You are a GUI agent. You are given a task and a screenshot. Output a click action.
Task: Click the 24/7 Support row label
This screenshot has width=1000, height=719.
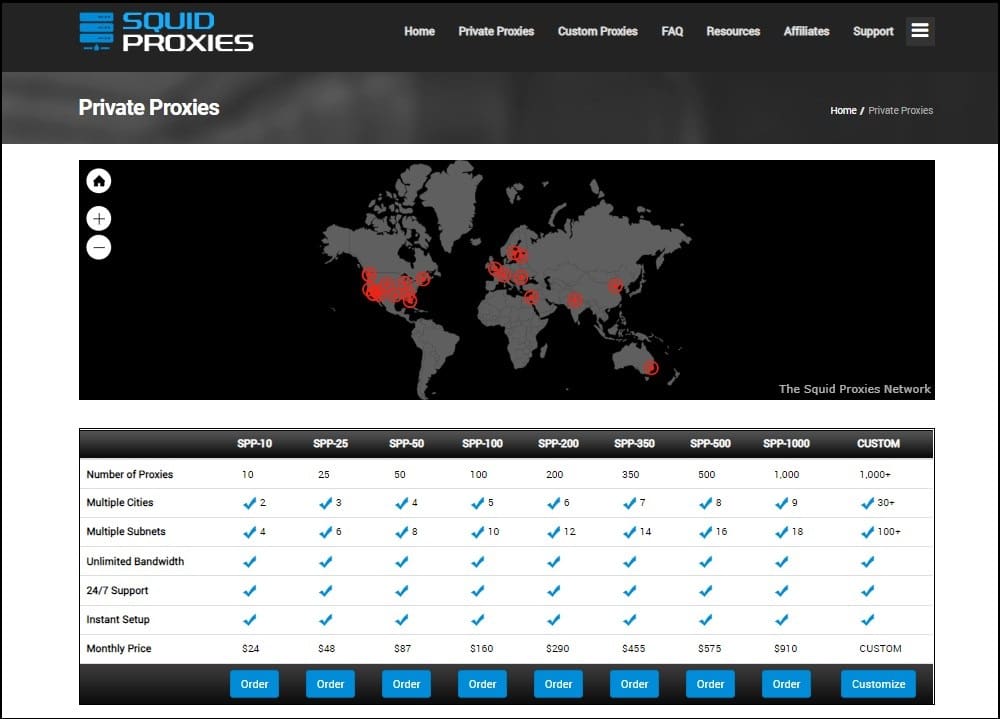click(x=117, y=591)
